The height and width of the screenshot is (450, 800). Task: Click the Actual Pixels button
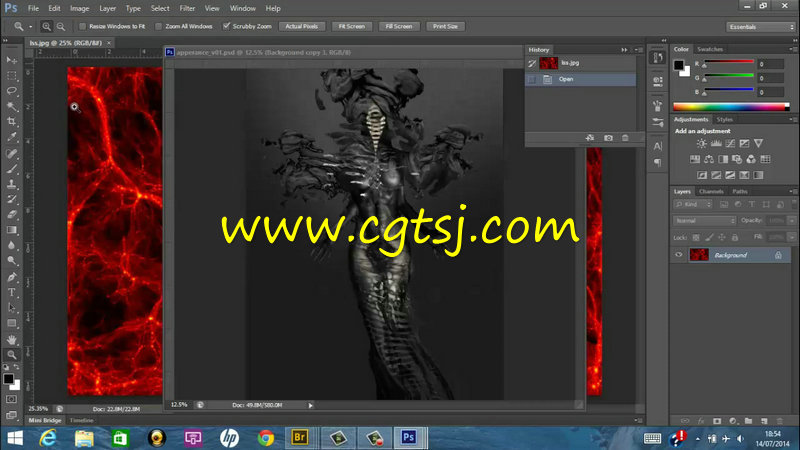[302, 26]
